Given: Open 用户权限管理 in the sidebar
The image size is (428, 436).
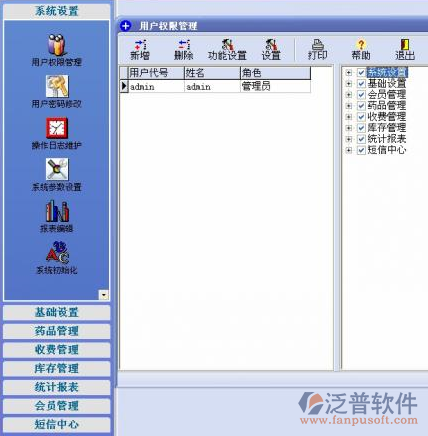Looking at the screenshot, I should click(57, 50).
